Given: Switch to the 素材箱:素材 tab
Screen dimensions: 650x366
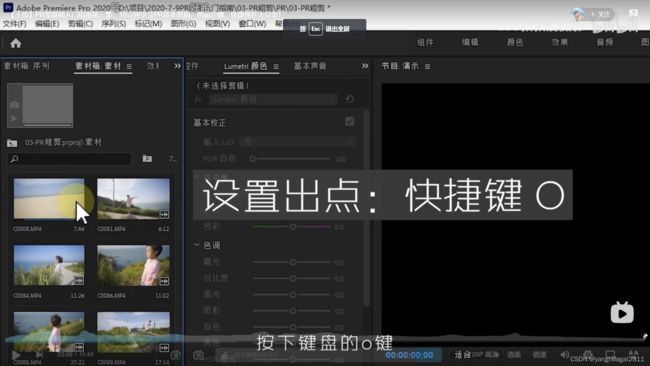Looking at the screenshot, I should click(x=98, y=66).
